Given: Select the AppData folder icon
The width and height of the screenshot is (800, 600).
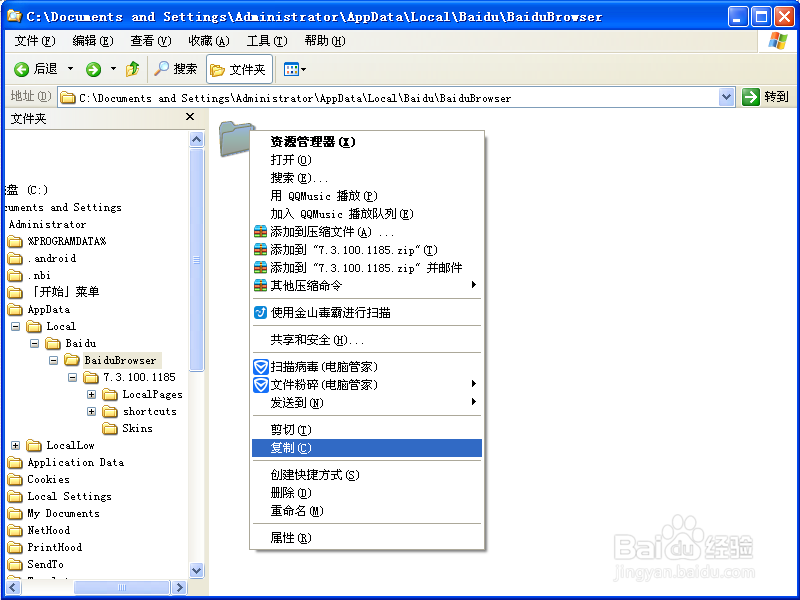Looking at the screenshot, I should tap(15, 309).
